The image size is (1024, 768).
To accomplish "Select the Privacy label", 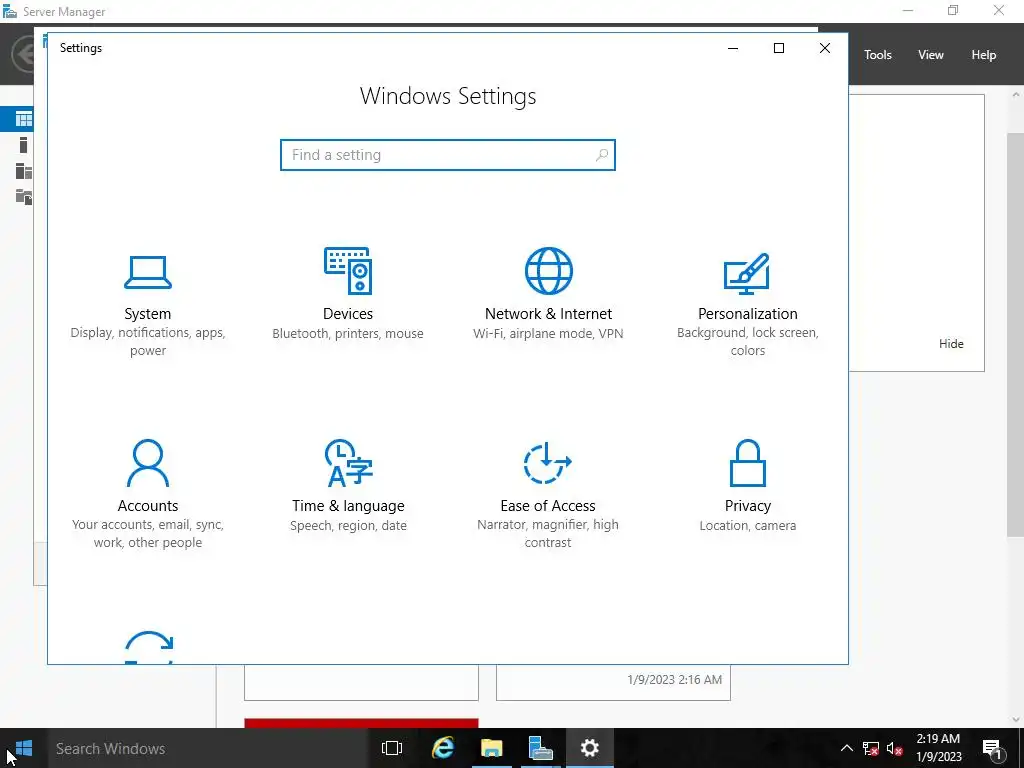I will click(748, 505).
